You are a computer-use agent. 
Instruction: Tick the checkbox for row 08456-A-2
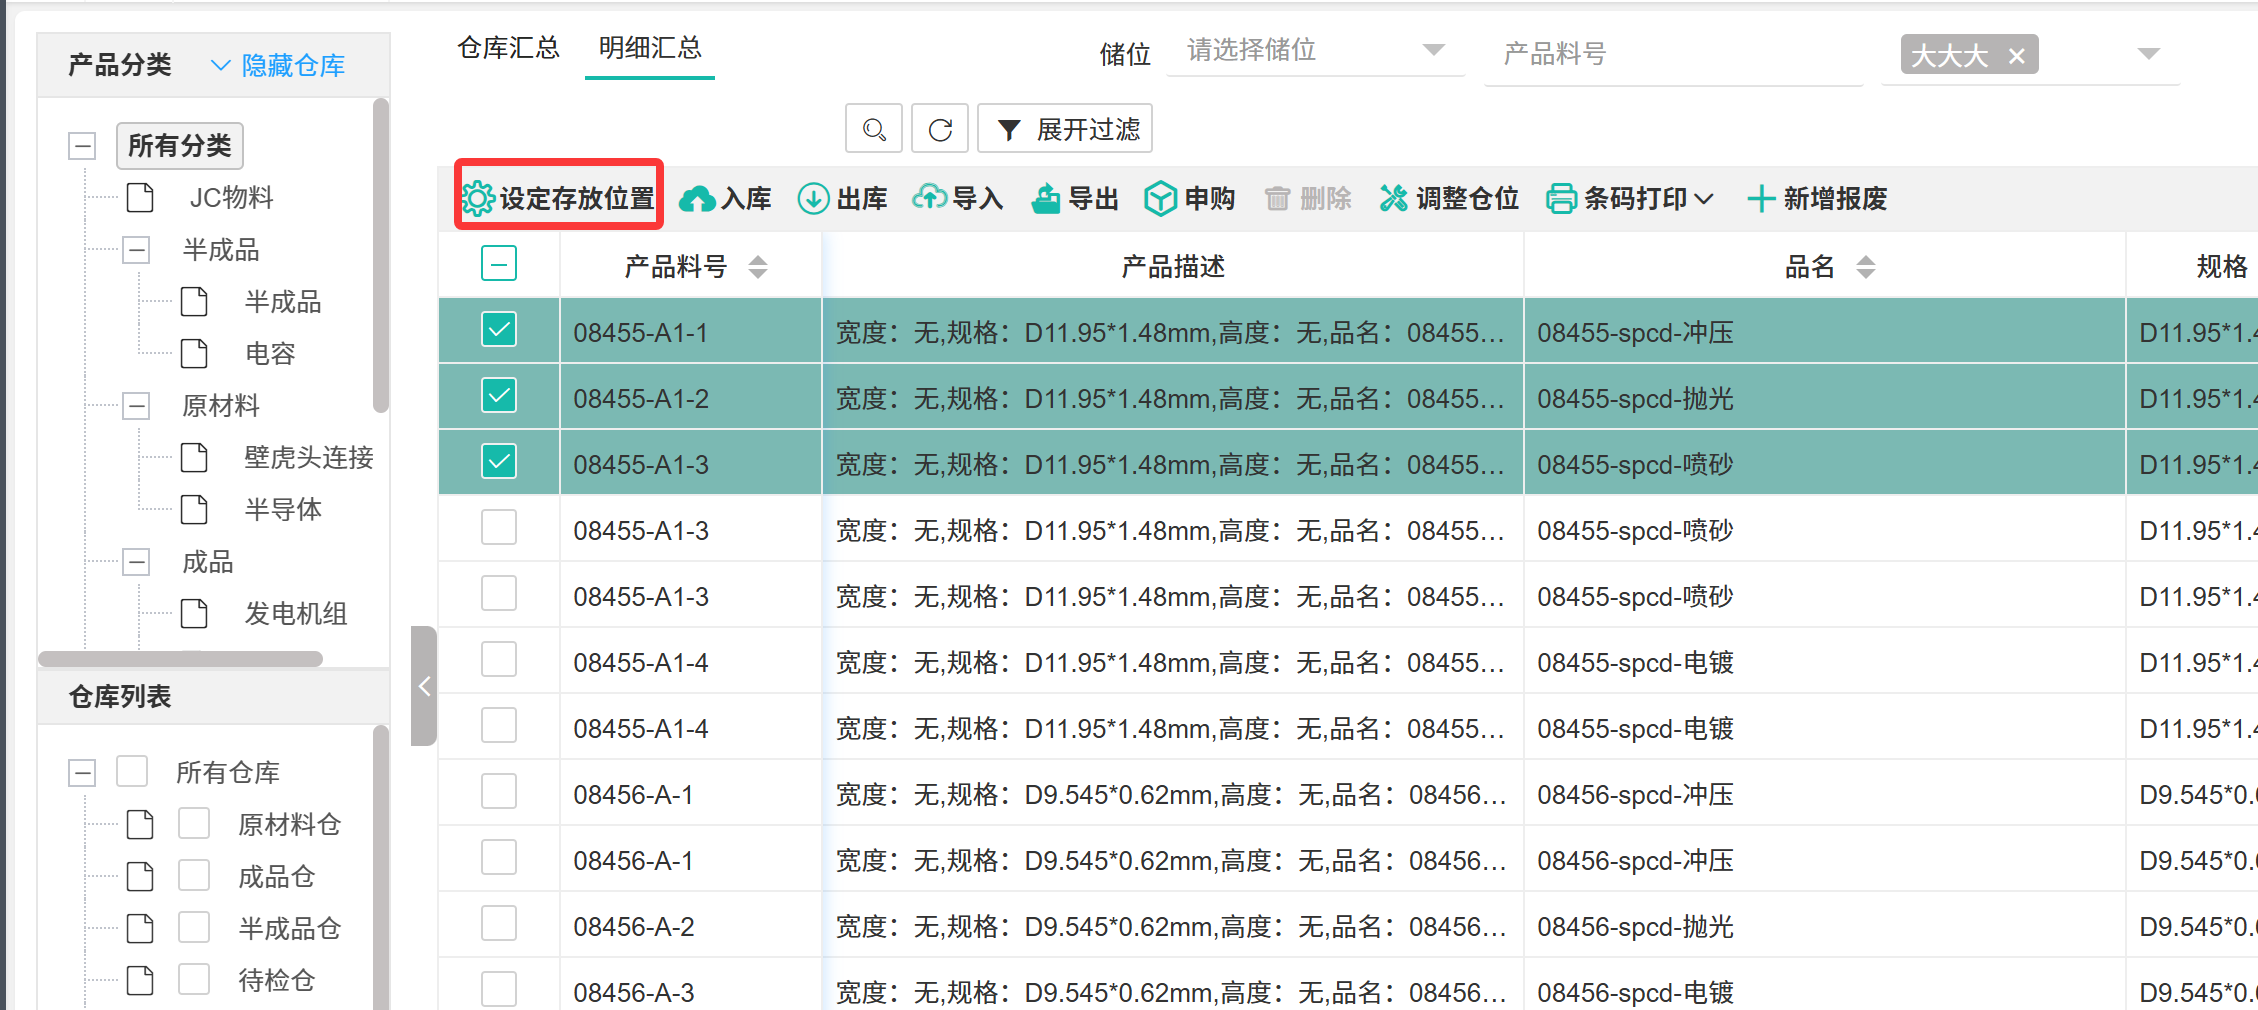(x=499, y=924)
